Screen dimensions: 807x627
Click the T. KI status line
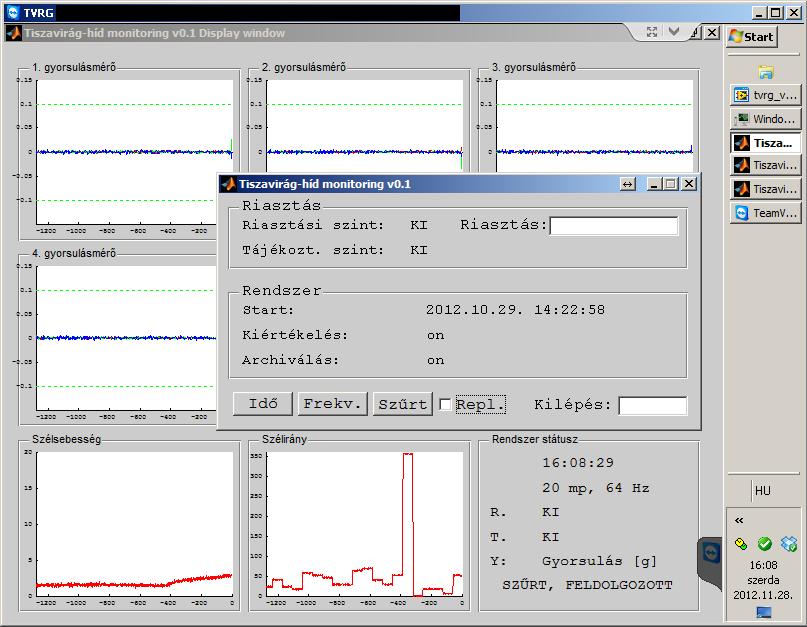[x=524, y=537]
